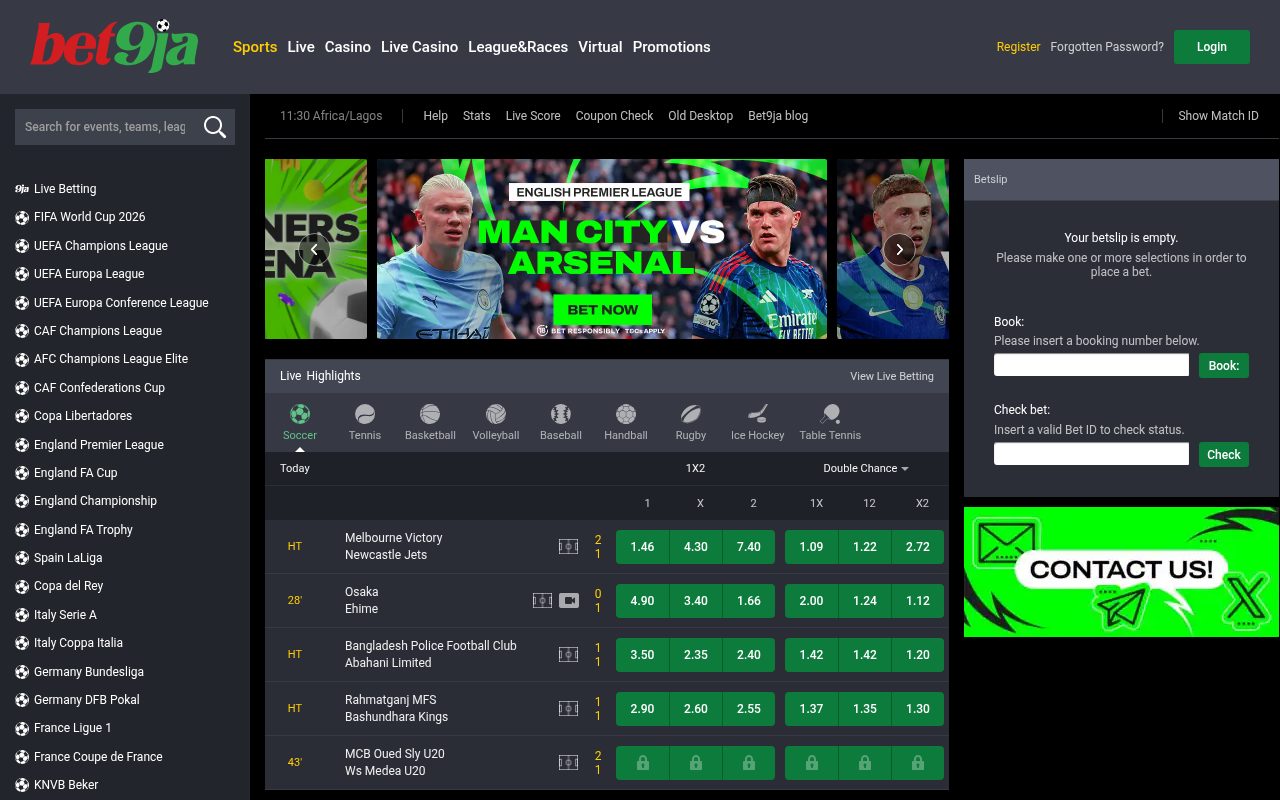This screenshot has width=1280, height=800.
Task: Select the Tennis sport icon
Action: (x=364, y=414)
